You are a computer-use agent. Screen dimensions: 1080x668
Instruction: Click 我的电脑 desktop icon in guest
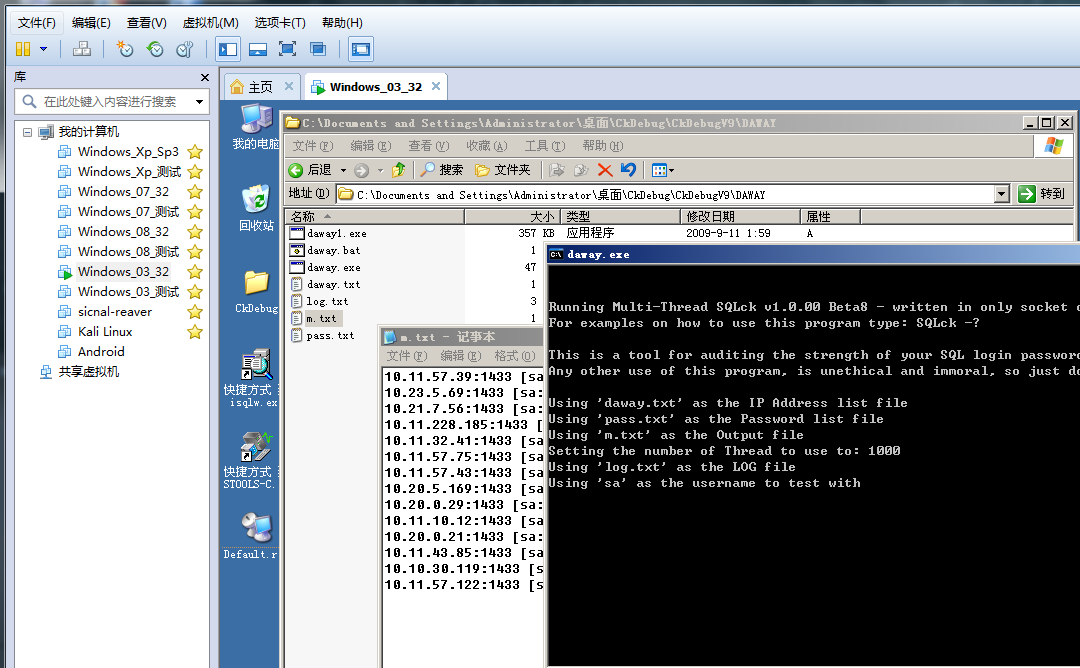coord(256,127)
